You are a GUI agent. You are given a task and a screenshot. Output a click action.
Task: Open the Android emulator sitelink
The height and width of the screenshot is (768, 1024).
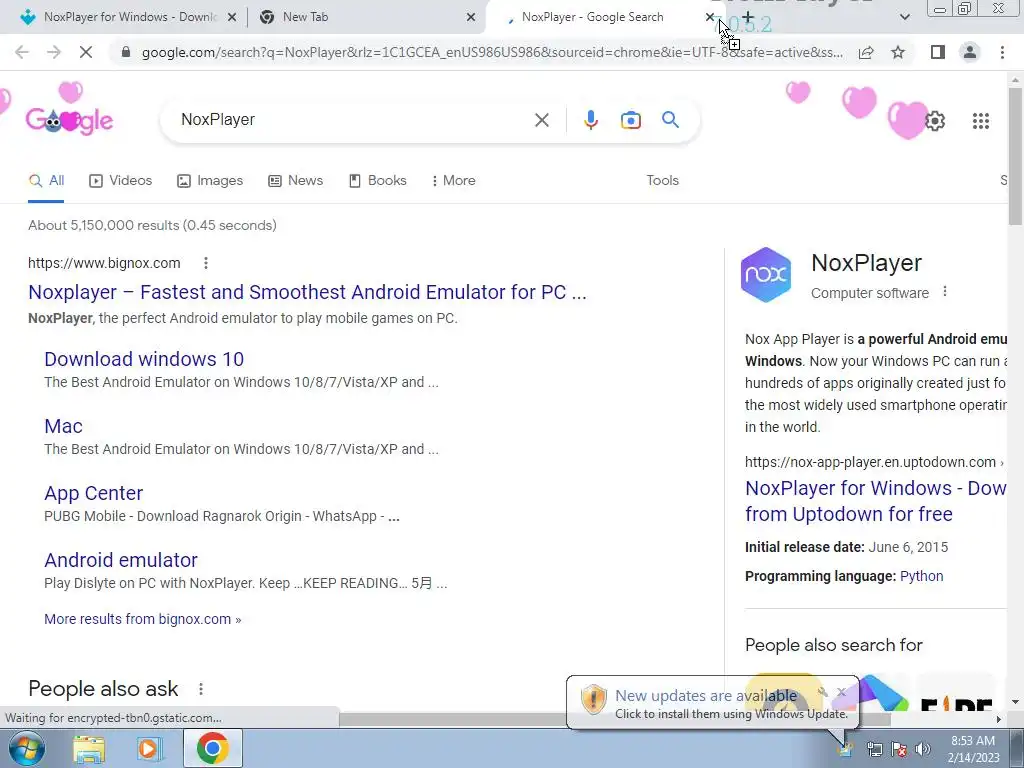[x=121, y=560]
